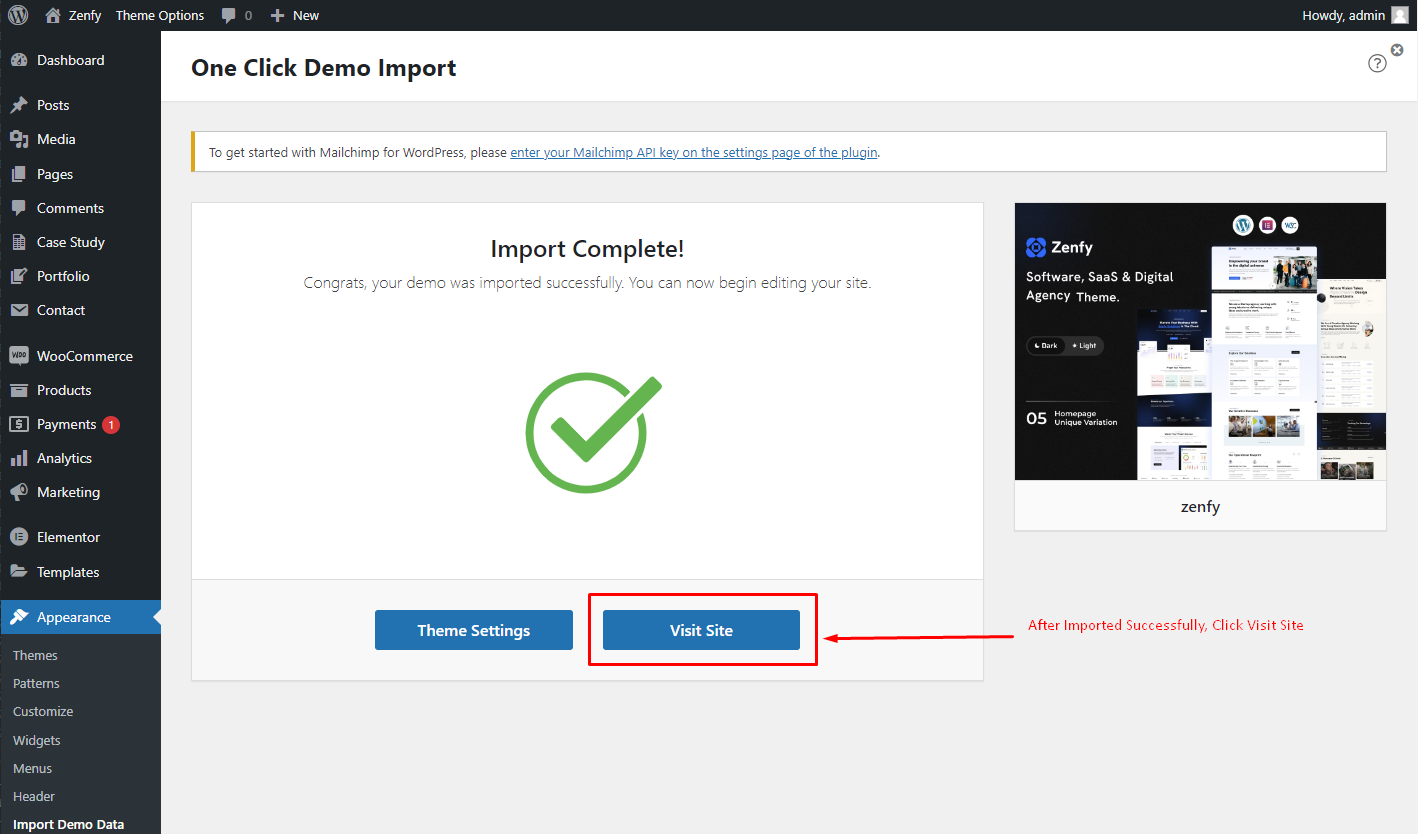Click the help question mark icon
Image resolution: width=1418 pixels, height=834 pixels.
click(1377, 63)
